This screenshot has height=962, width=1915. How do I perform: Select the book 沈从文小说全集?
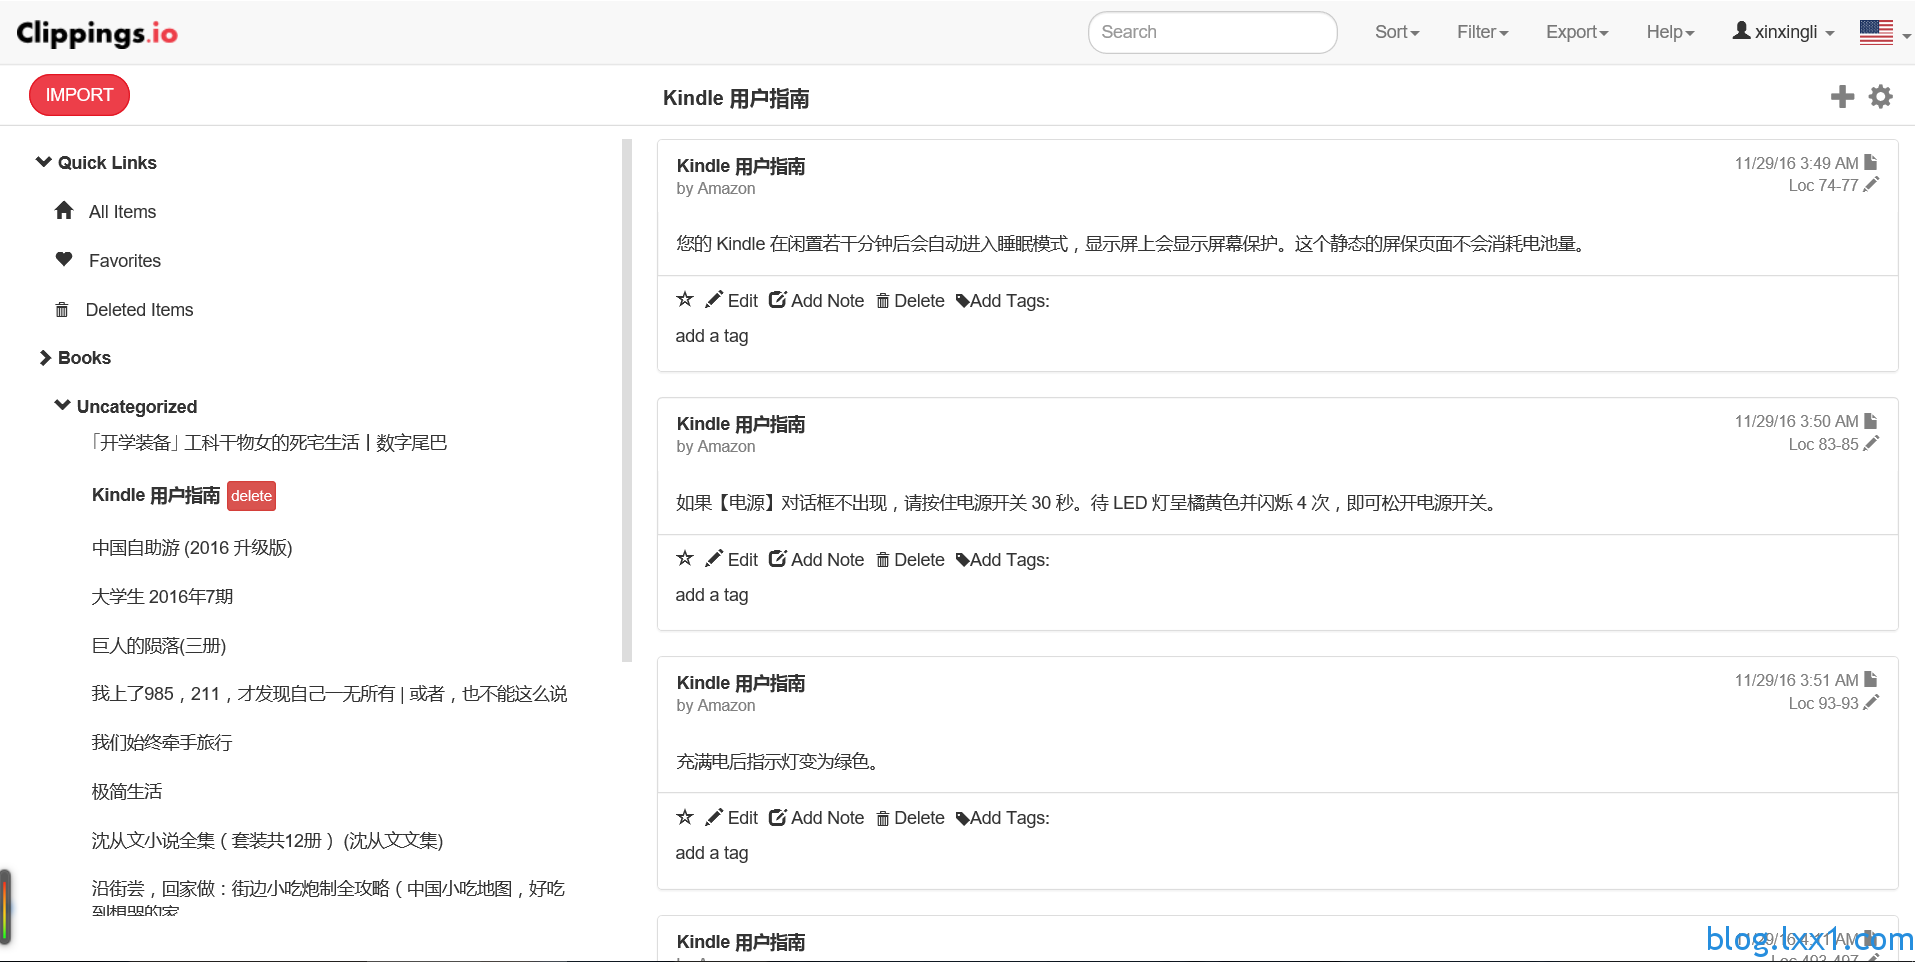pyautogui.click(x=267, y=841)
